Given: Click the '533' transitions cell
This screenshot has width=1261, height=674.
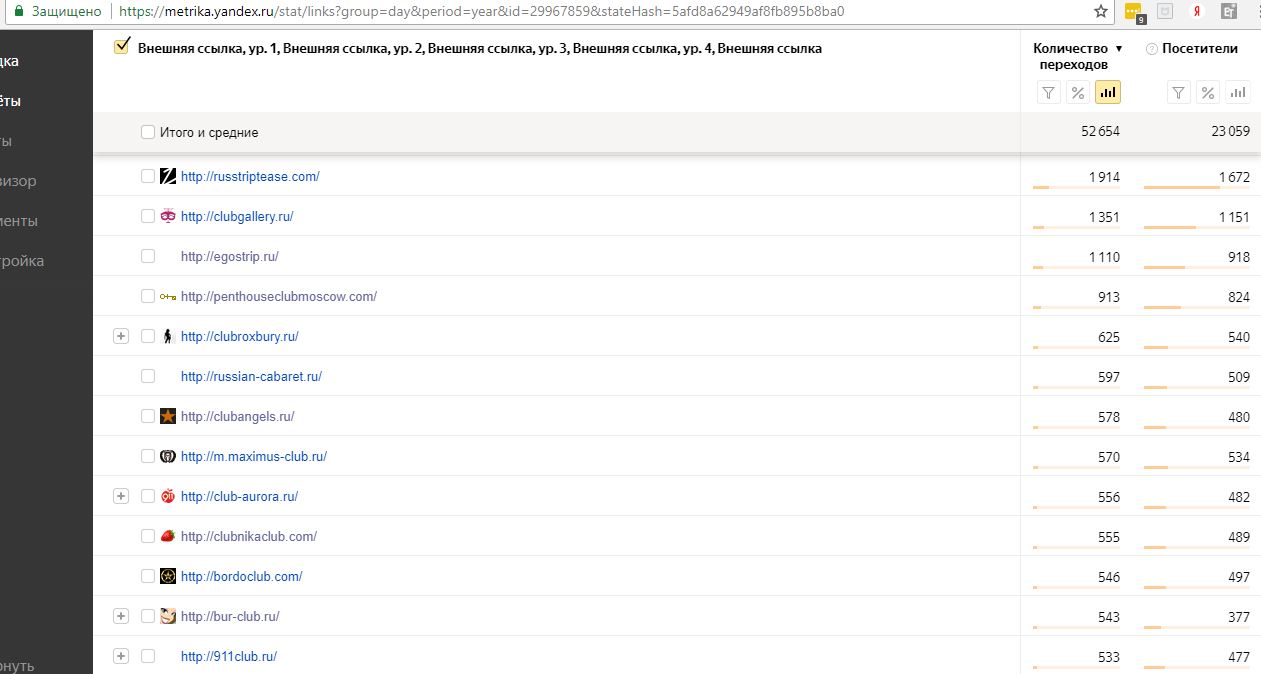Looking at the screenshot, I should [x=1109, y=657].
